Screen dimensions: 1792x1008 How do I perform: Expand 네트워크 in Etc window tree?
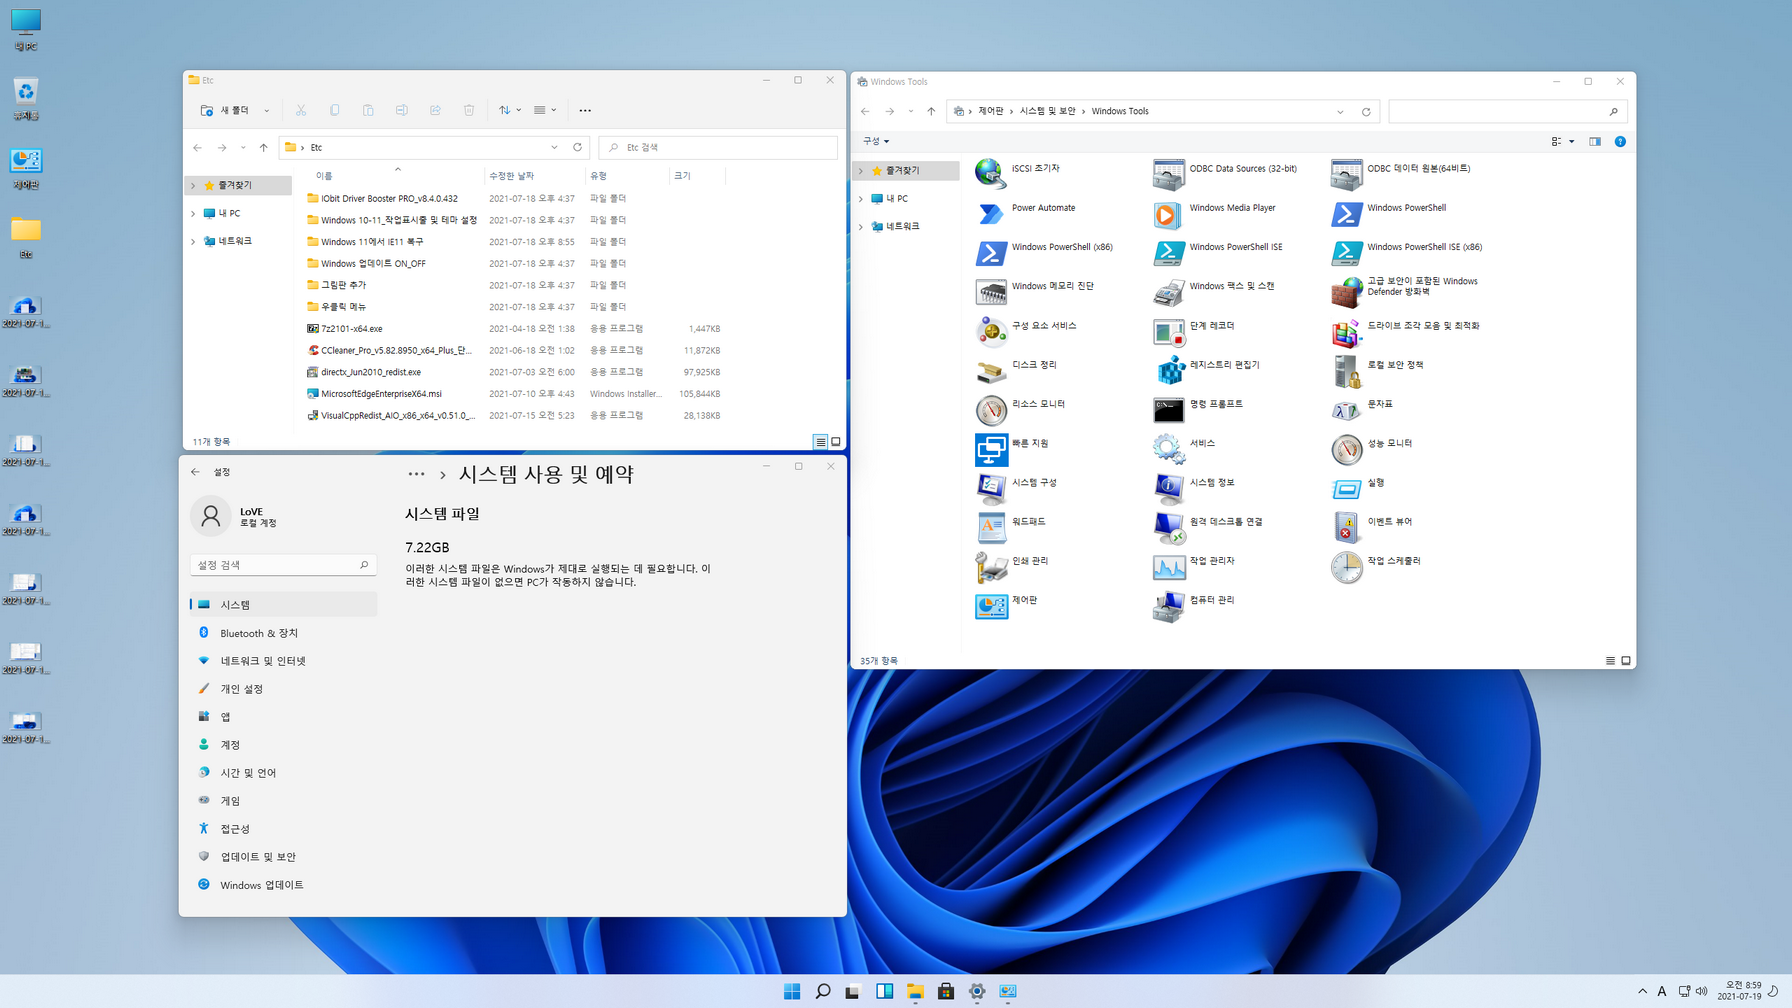coord(193,241)
